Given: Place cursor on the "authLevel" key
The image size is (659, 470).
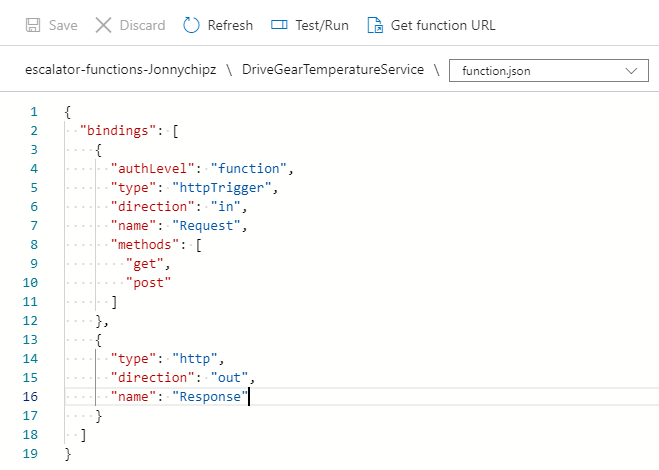Looking at the screenshot, I should [x=152, y=168].
